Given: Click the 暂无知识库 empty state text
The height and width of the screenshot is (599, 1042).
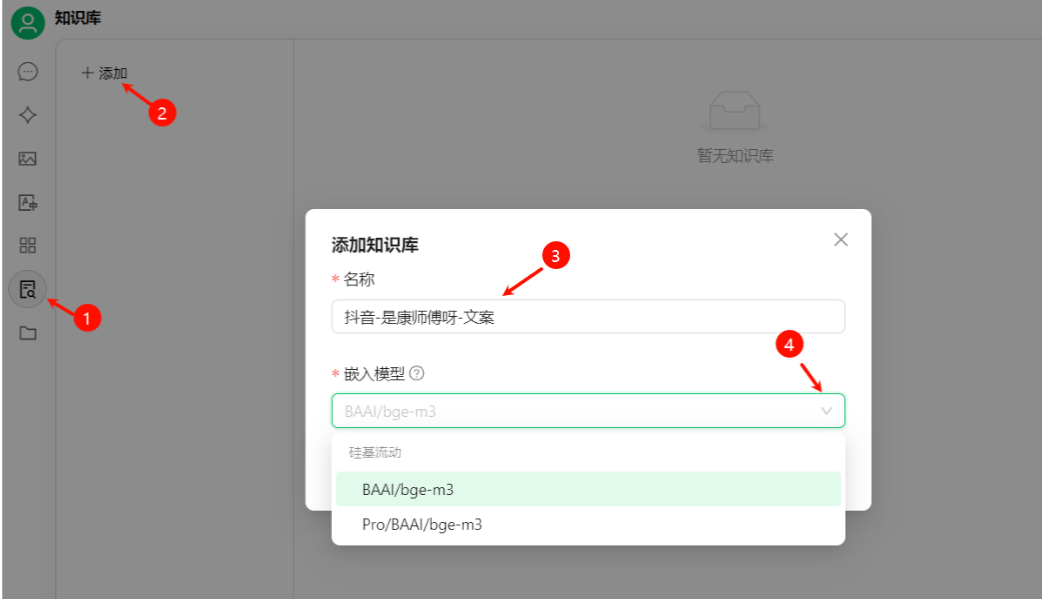Looking at the screenshot, I should [x=735, y=156].
